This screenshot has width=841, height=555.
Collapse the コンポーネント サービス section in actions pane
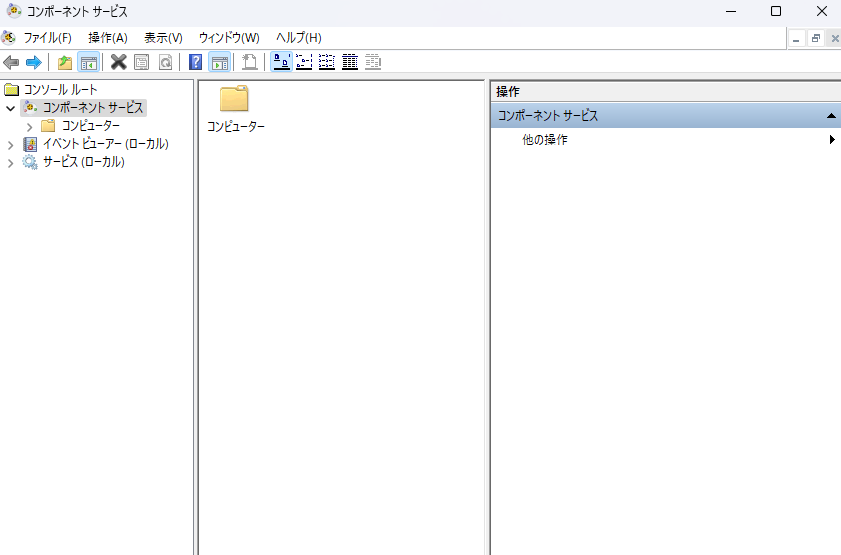[x=831, y=116]
